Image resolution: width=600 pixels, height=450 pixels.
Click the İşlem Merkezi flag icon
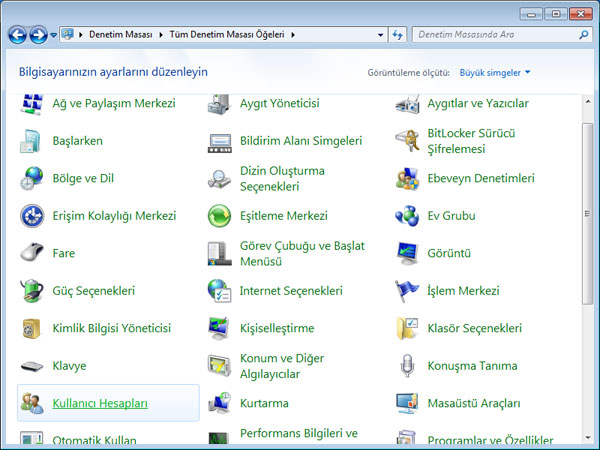pos(407,291)
